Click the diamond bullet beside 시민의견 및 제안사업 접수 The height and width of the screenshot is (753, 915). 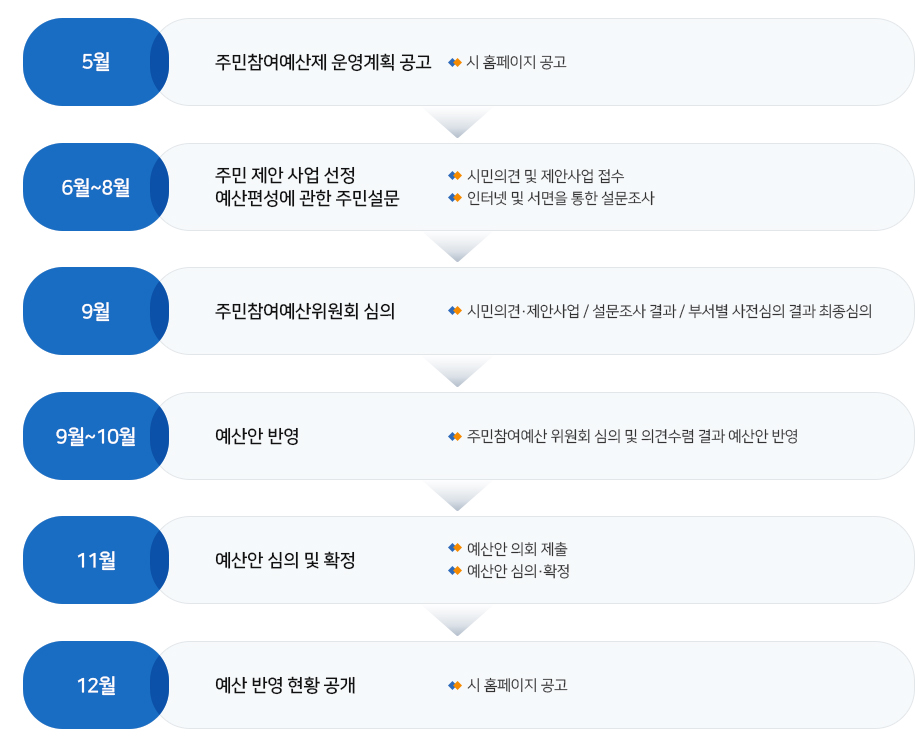455,176
